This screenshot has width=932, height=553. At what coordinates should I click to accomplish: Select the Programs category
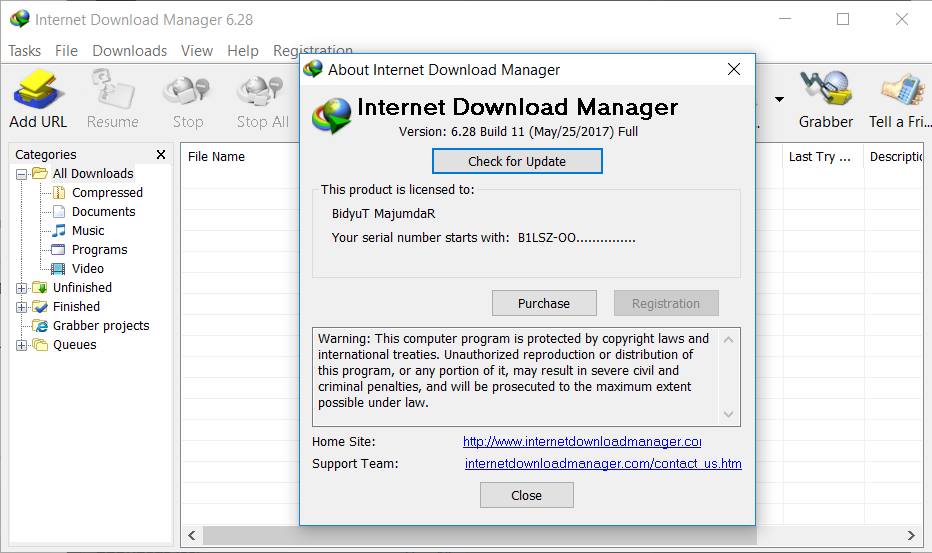click(x=99, y=250)
